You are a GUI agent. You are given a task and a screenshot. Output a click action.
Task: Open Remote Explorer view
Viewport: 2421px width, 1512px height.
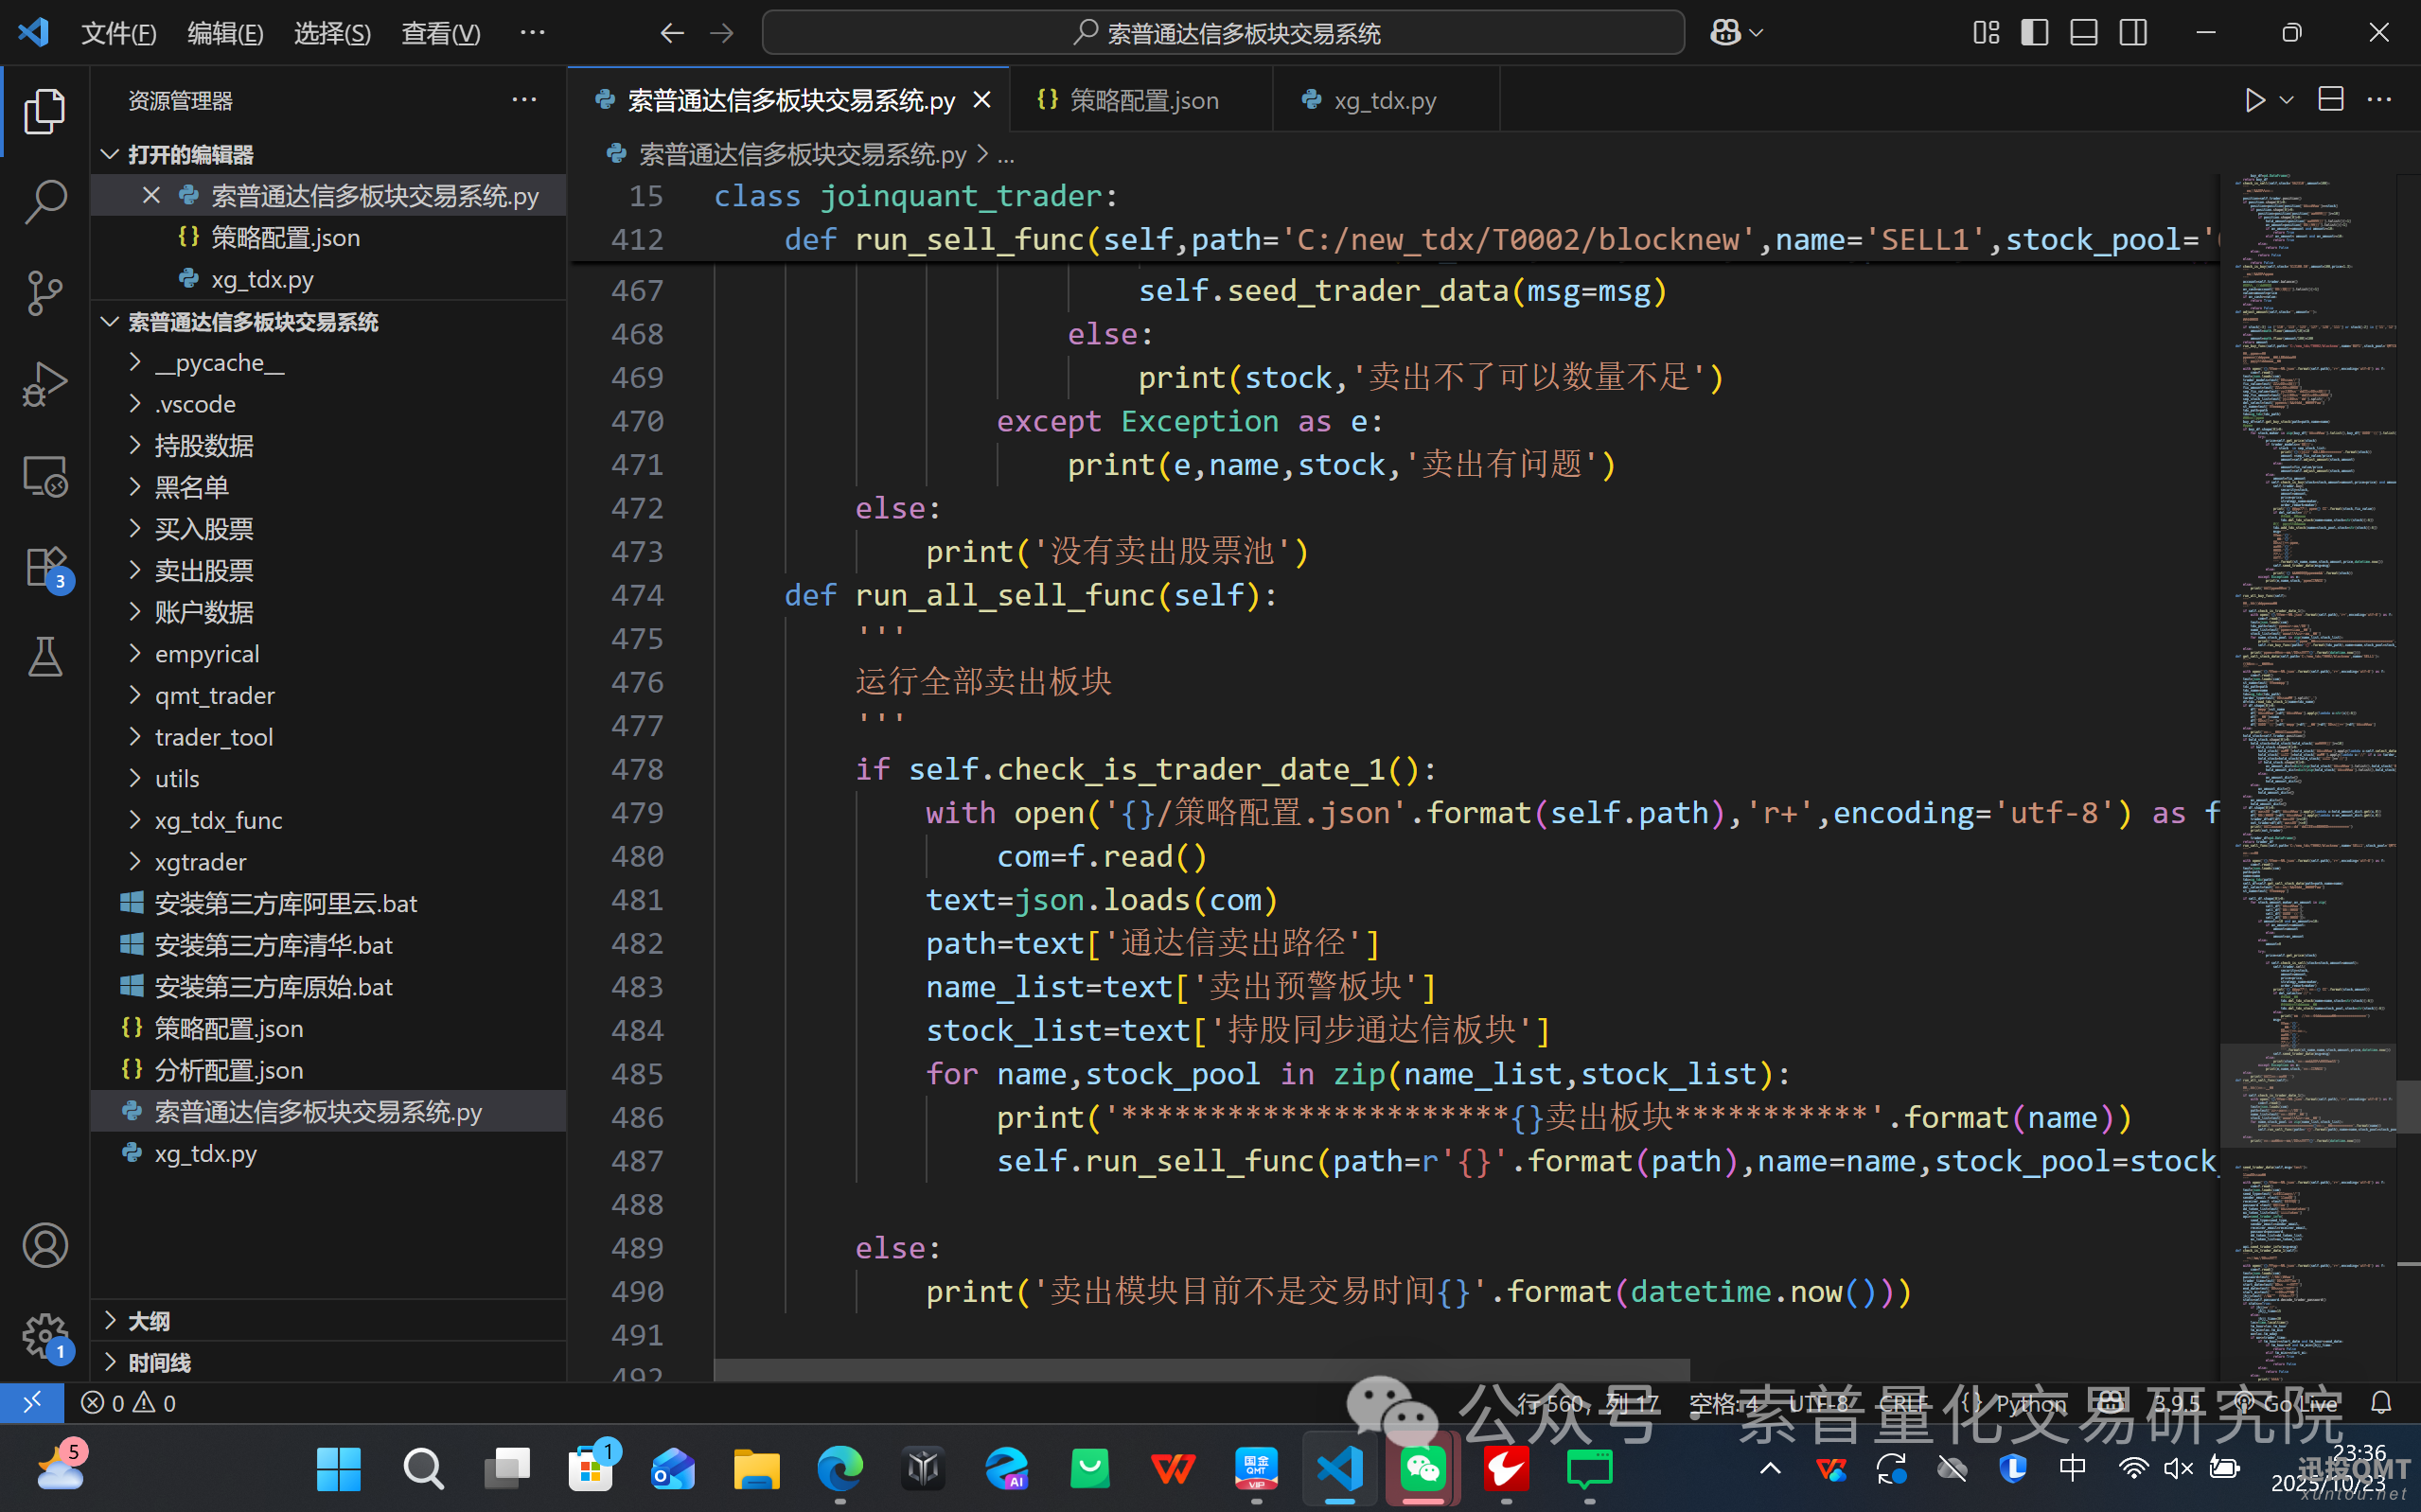(45, 477)
